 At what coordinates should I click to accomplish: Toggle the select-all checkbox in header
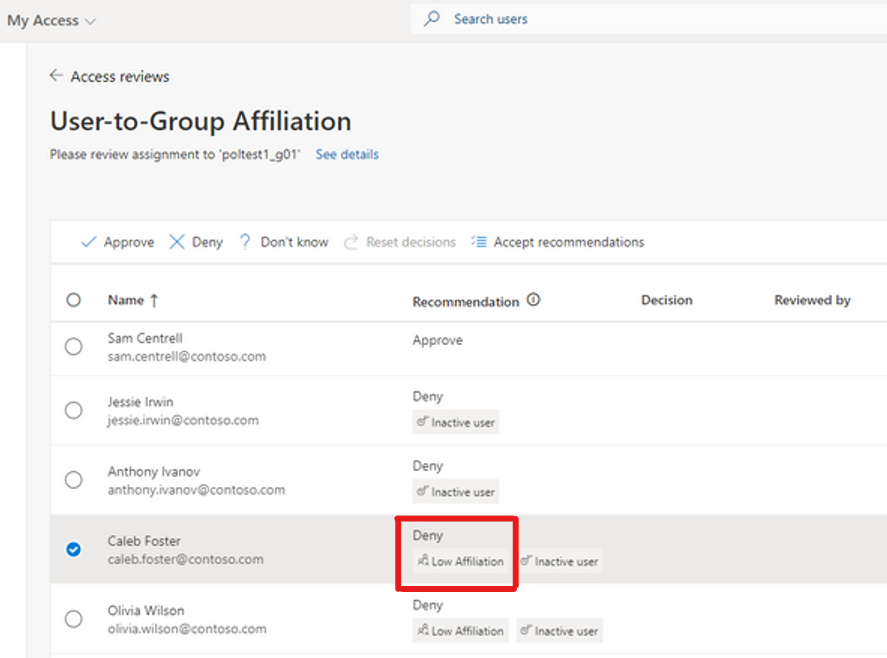[74, 300]
